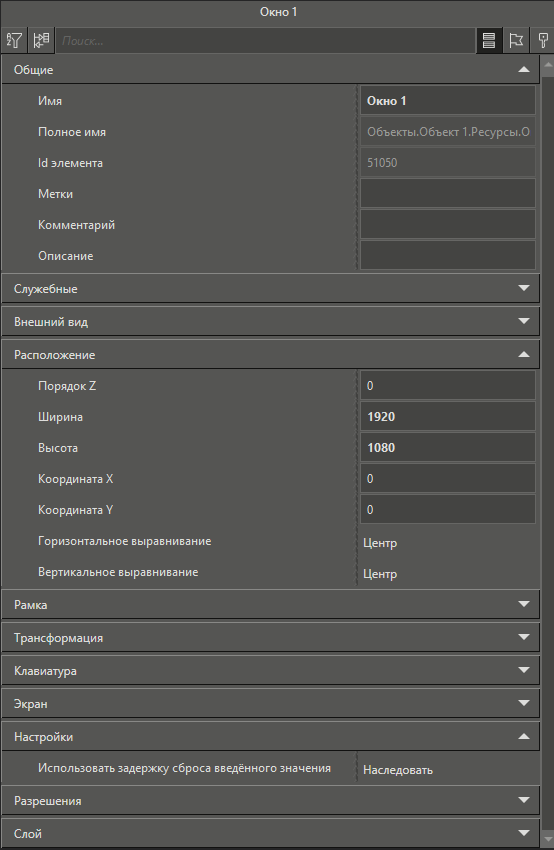Click the flag icon in the toolbar
This screenshot has height=850, width=554.
(516, 41)
